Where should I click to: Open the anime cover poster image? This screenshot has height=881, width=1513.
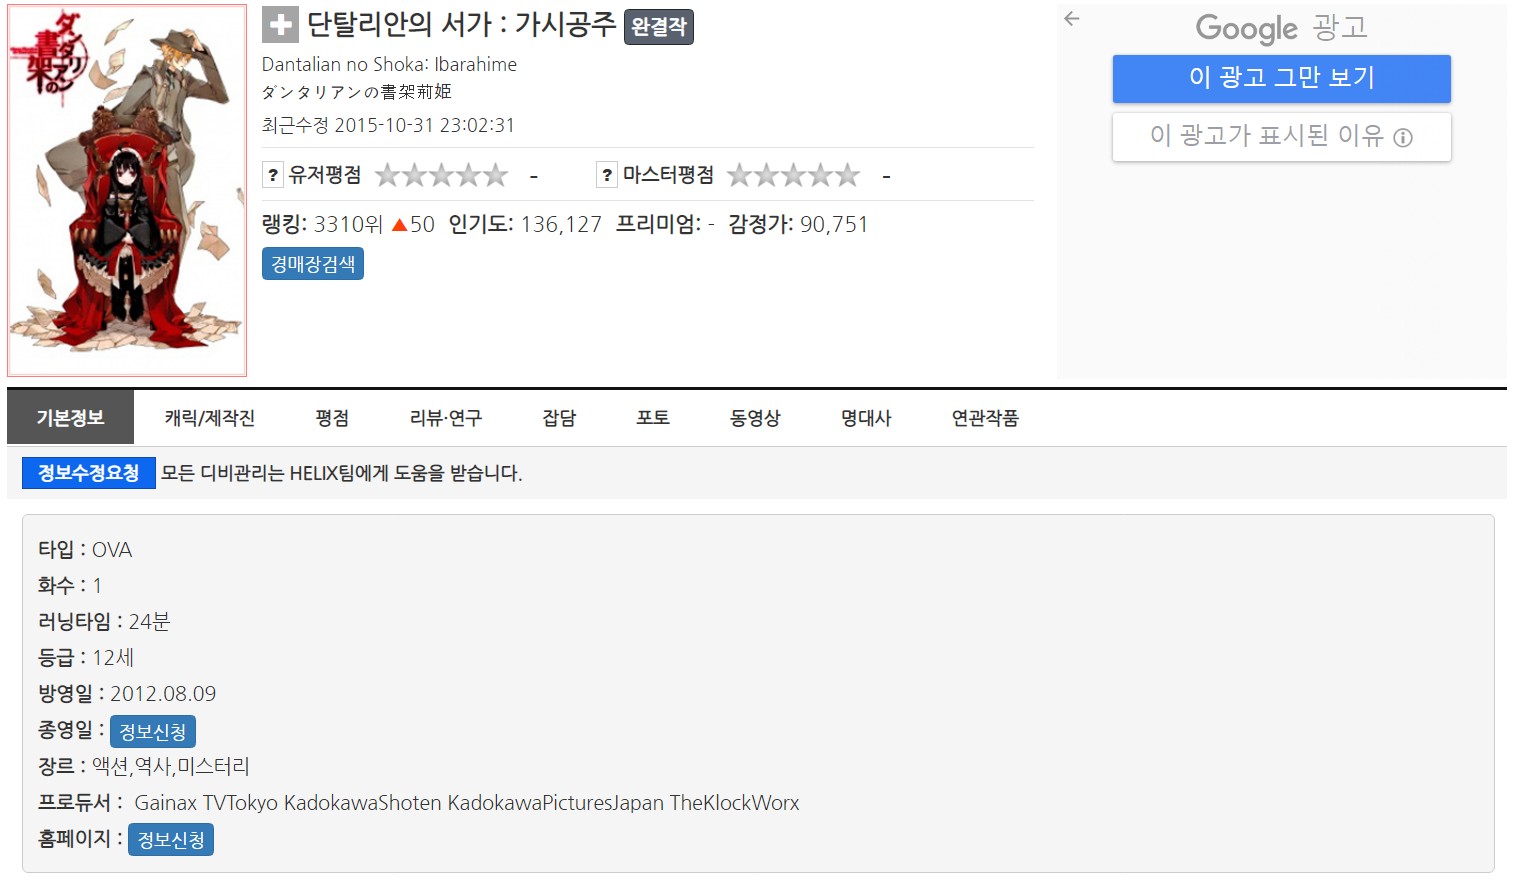coord(127,191)
